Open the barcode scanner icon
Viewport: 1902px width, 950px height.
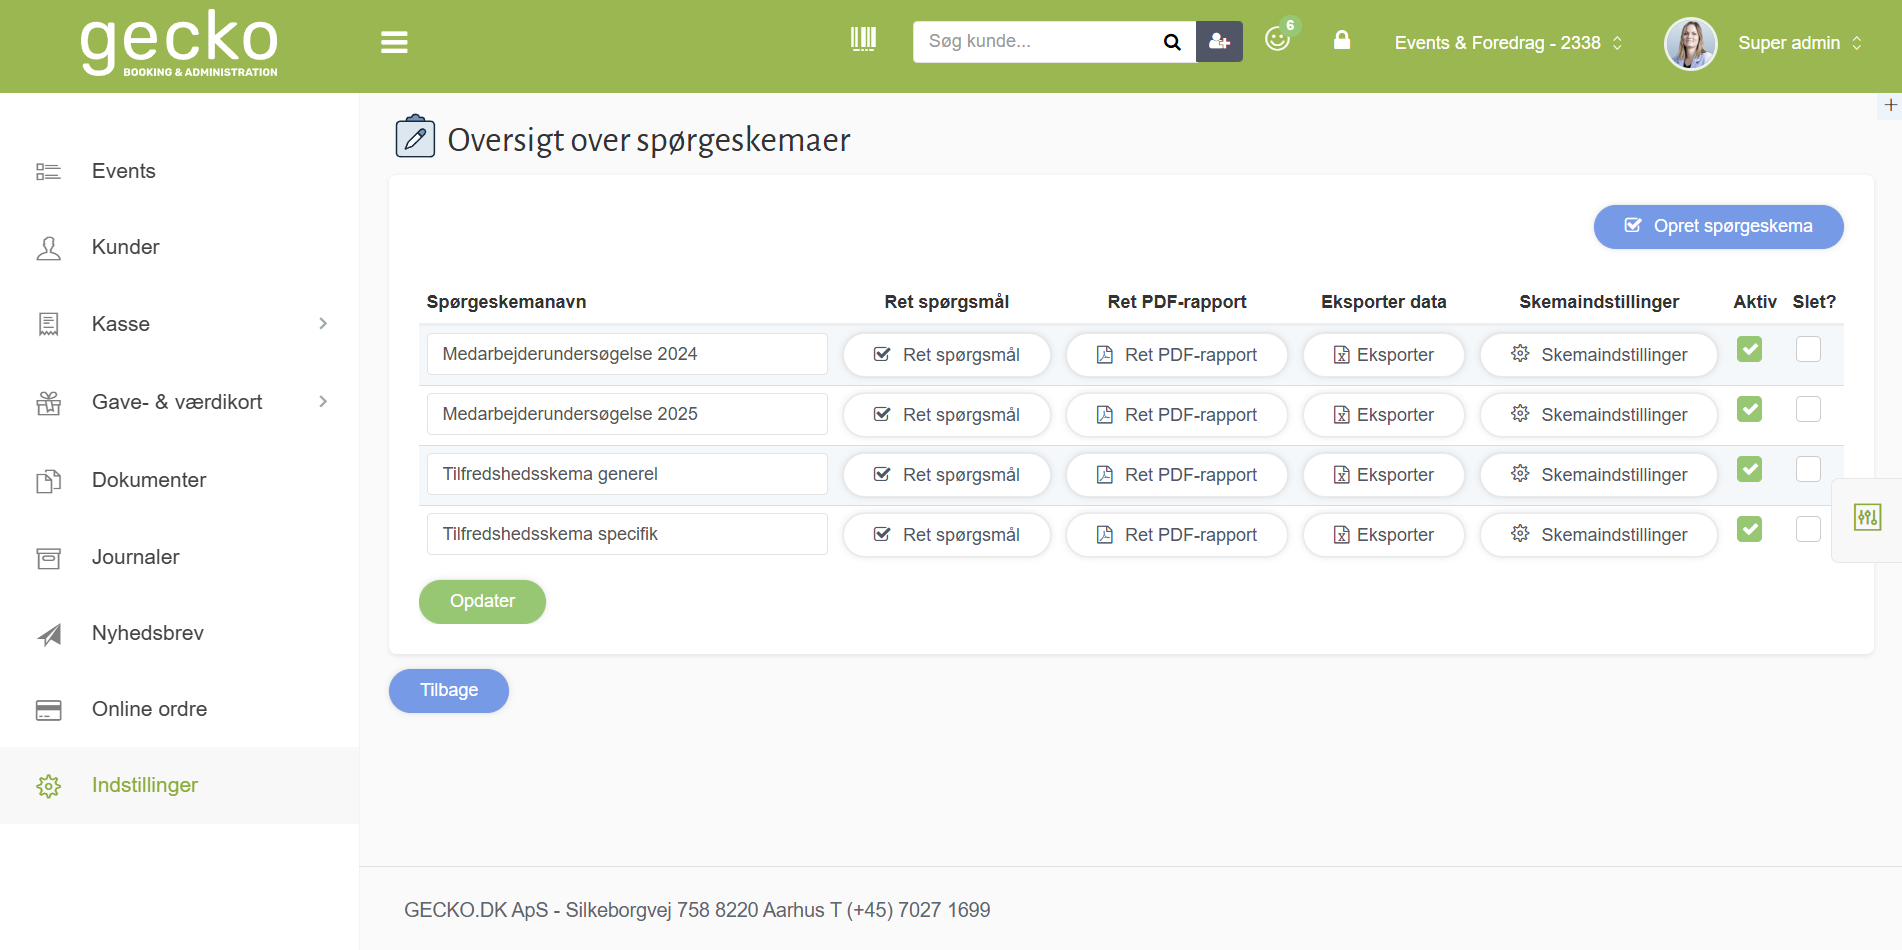863,40
